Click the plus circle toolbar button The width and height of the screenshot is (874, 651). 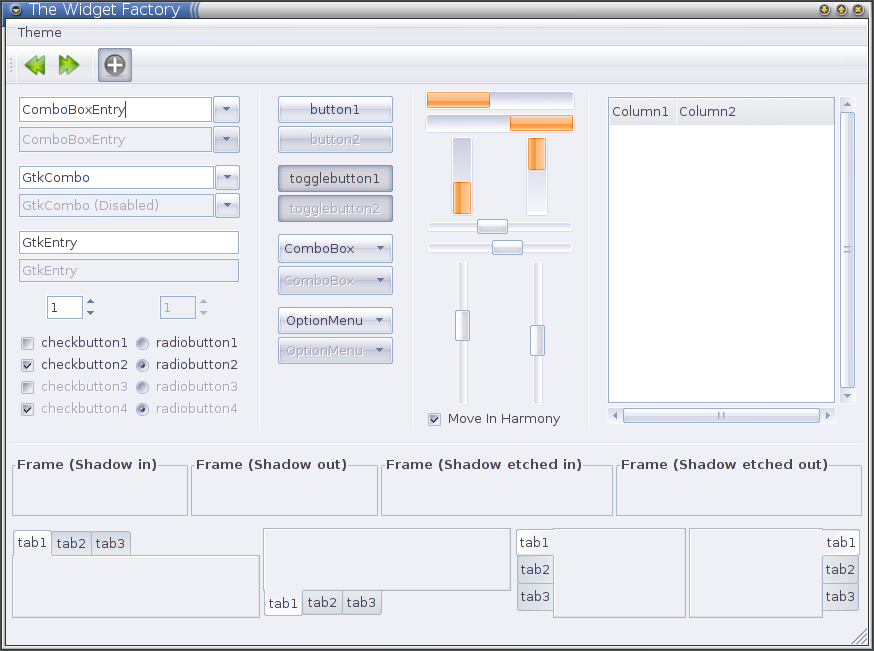pyautogui.click(x=115, y=65)
